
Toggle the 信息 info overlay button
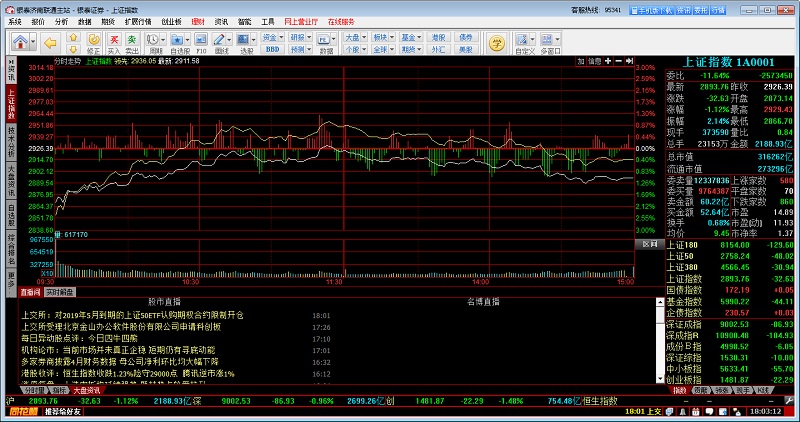coord(594,61)
